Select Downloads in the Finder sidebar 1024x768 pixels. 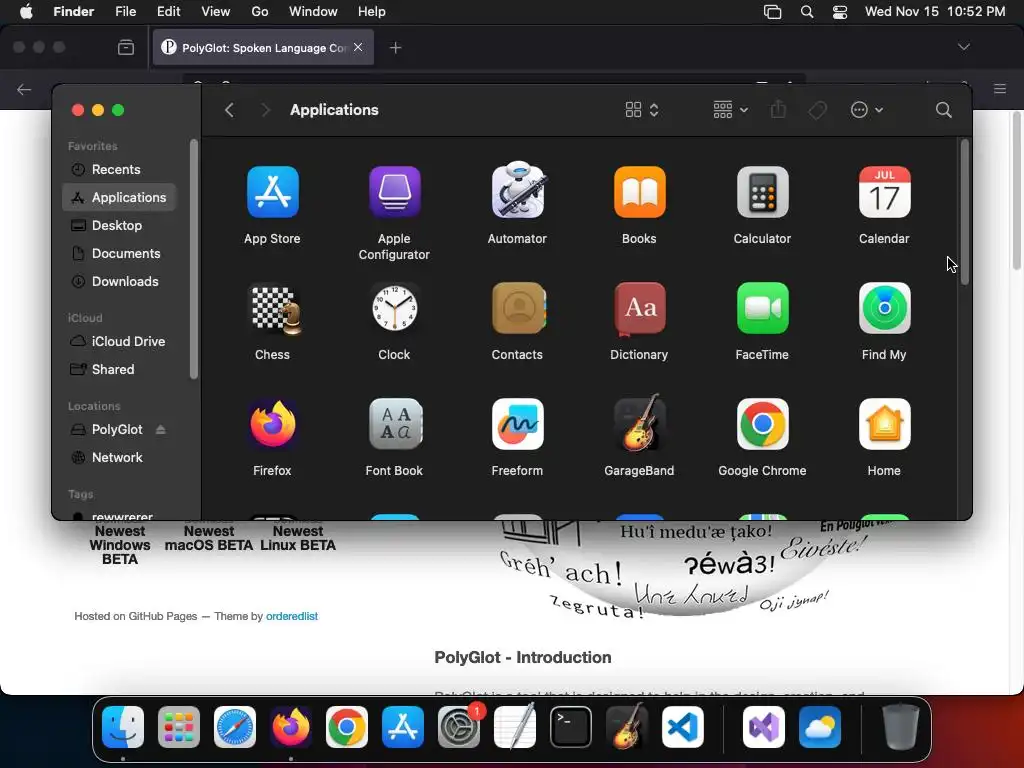(x=119, y=281)
